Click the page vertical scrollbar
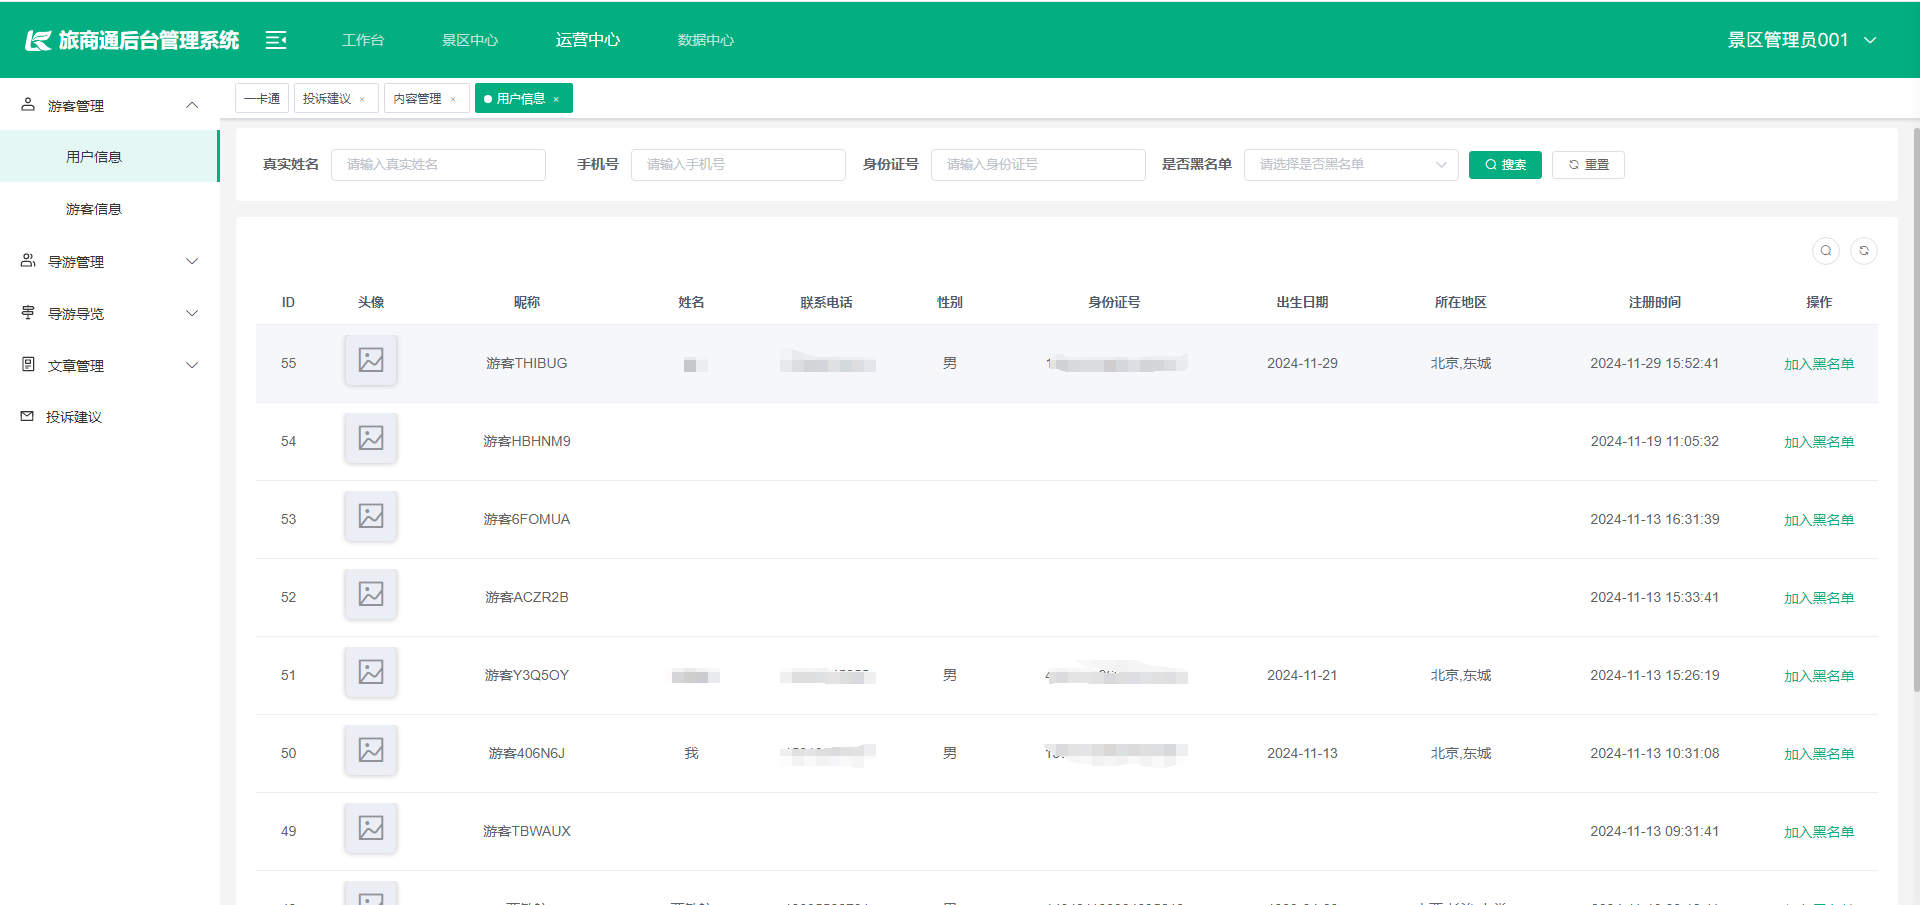The width and height of the screenshot is (1920, 905). [1916, 410]
